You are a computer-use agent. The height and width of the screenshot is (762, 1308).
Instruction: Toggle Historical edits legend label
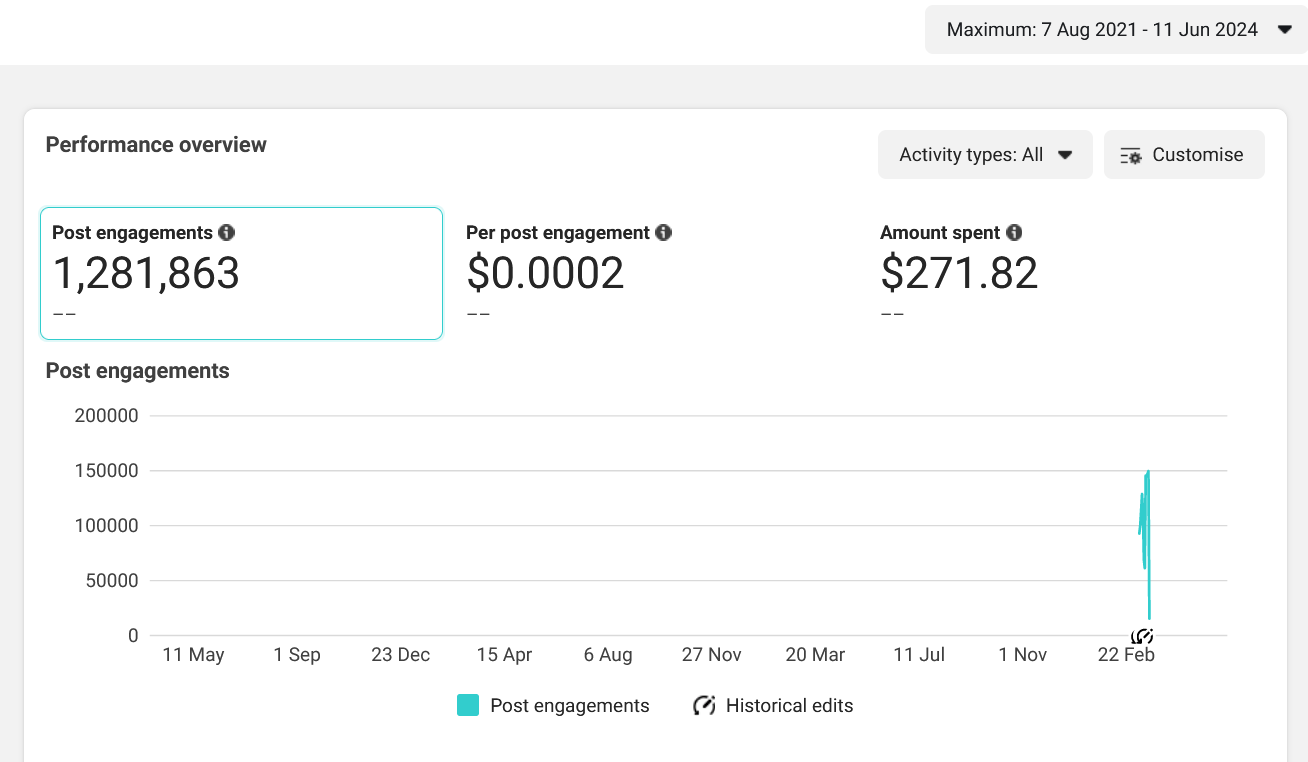pos(790,706)
